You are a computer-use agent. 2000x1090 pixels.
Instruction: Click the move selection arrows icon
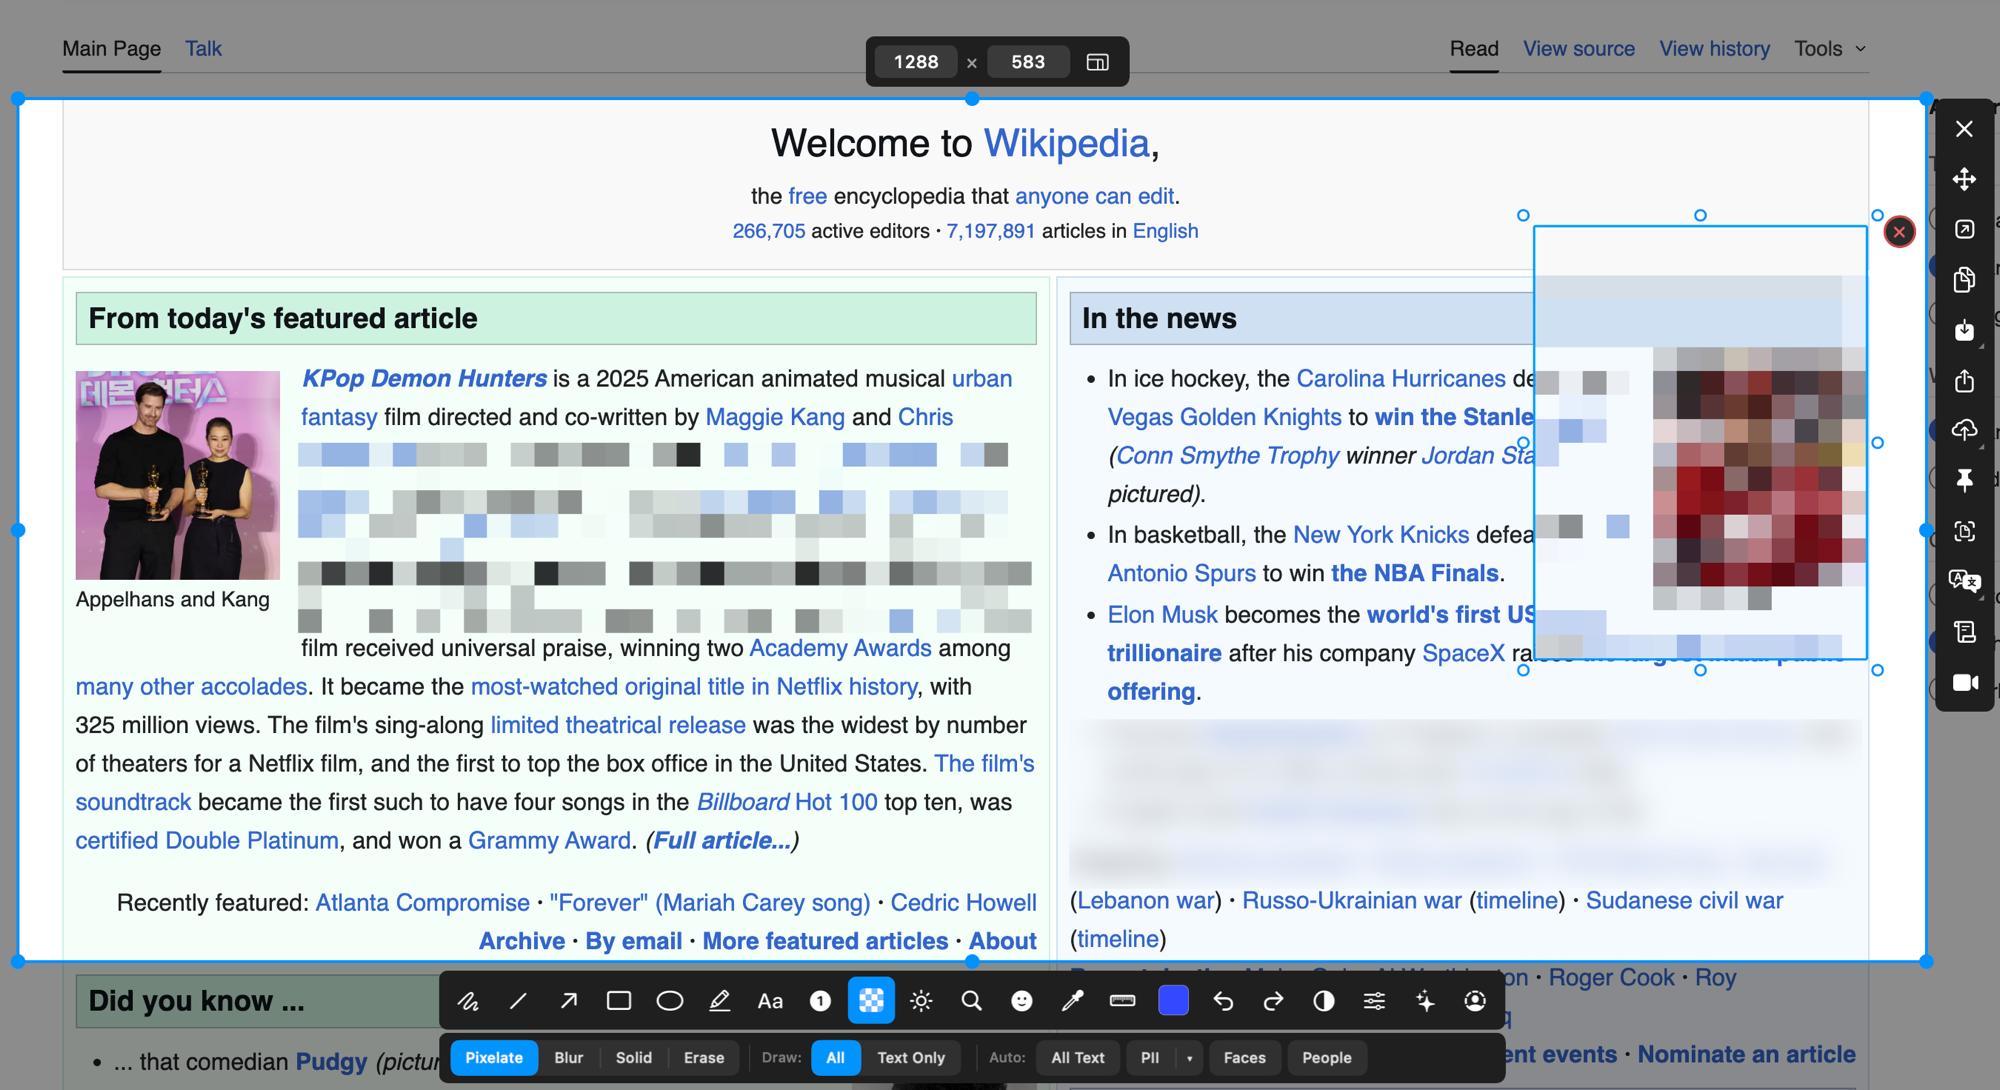(1964, 179)
